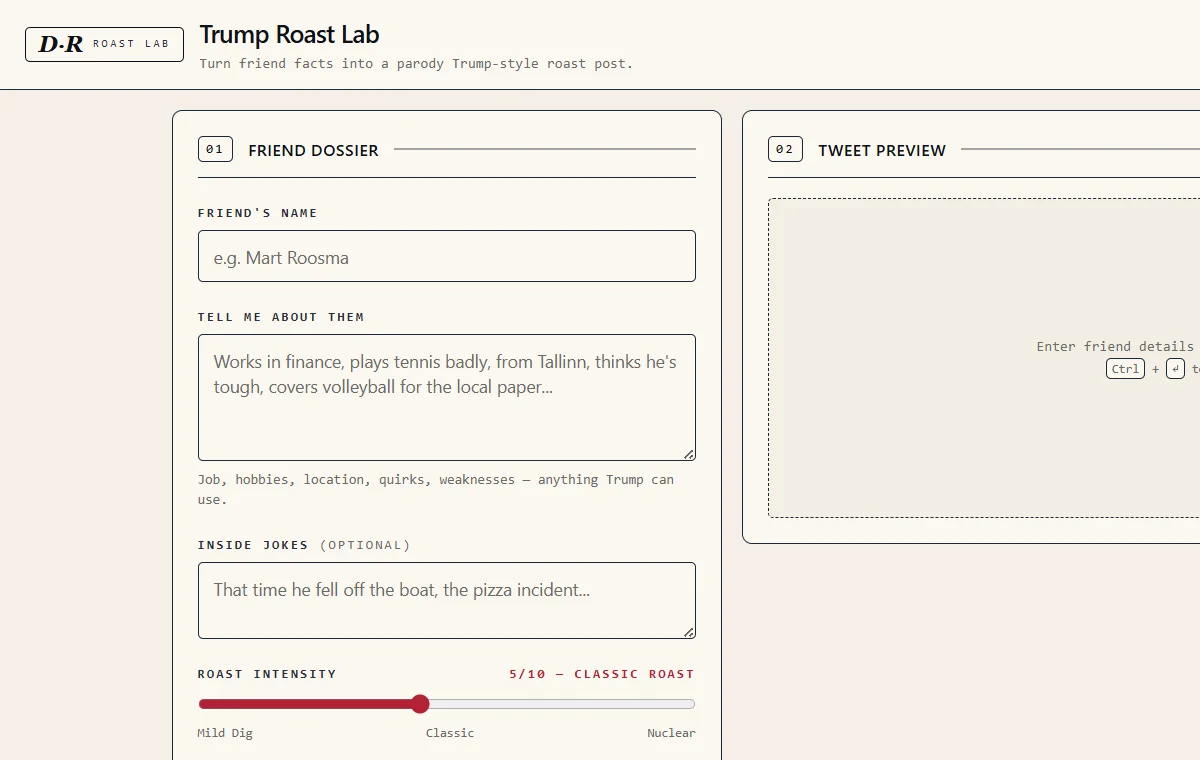Click into the Tell Me About Them textarea
The height and width of the screenshot is (760, 1200).
(446, 397)
